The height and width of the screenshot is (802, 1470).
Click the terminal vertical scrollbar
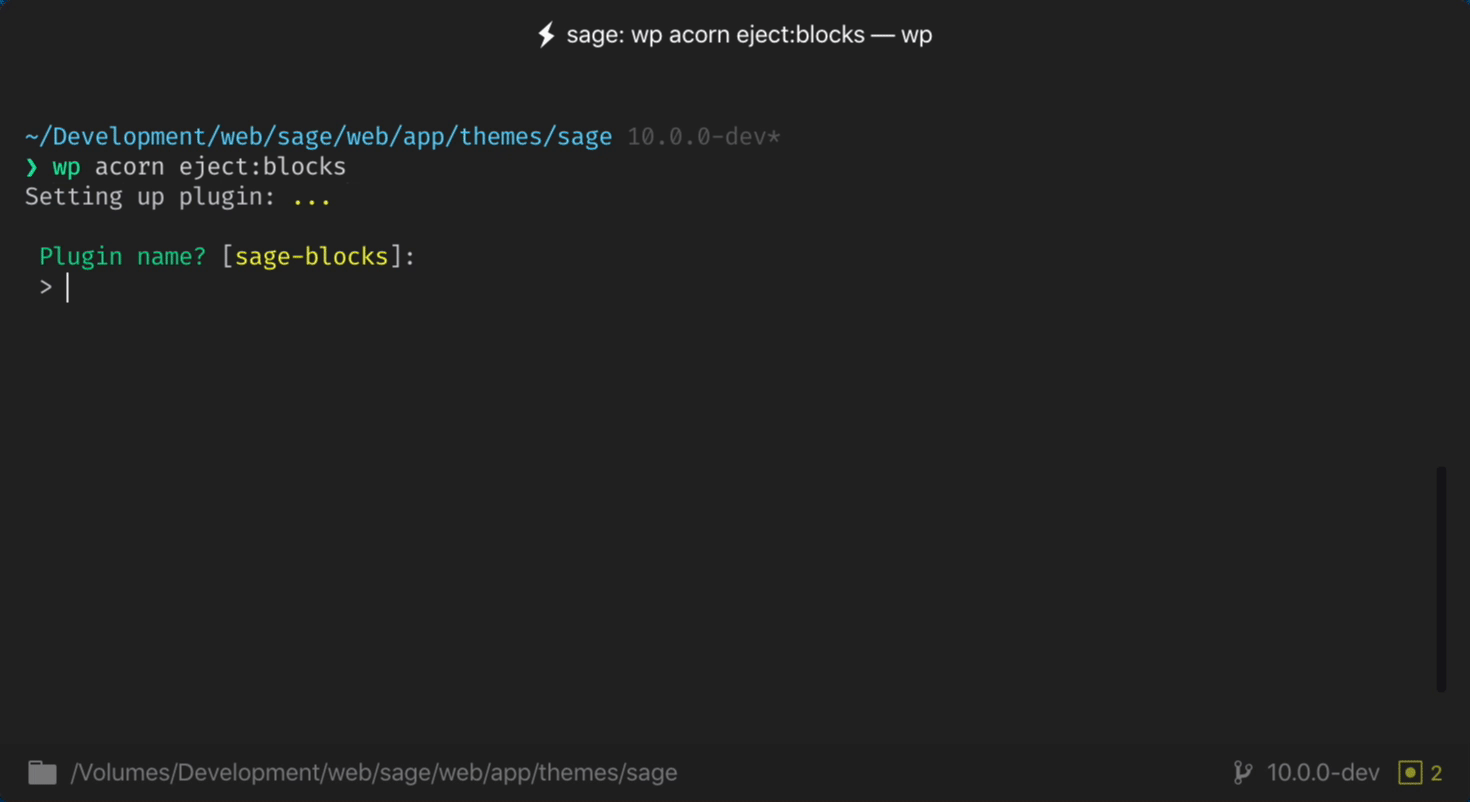click(1441, 578)
